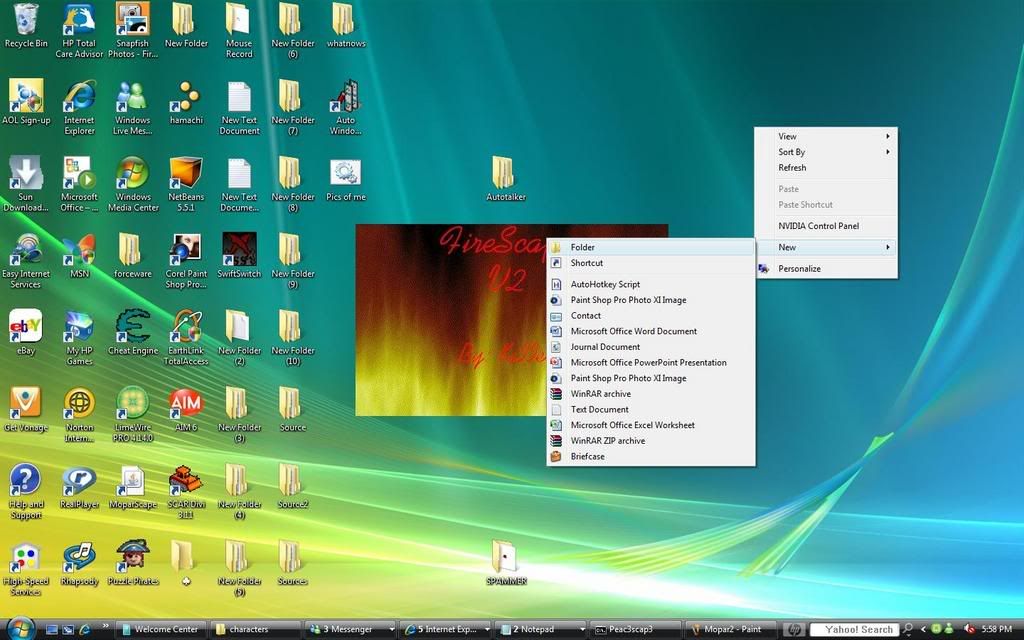Click the Snapfish Photos desktop shortcut

point(133,30)
